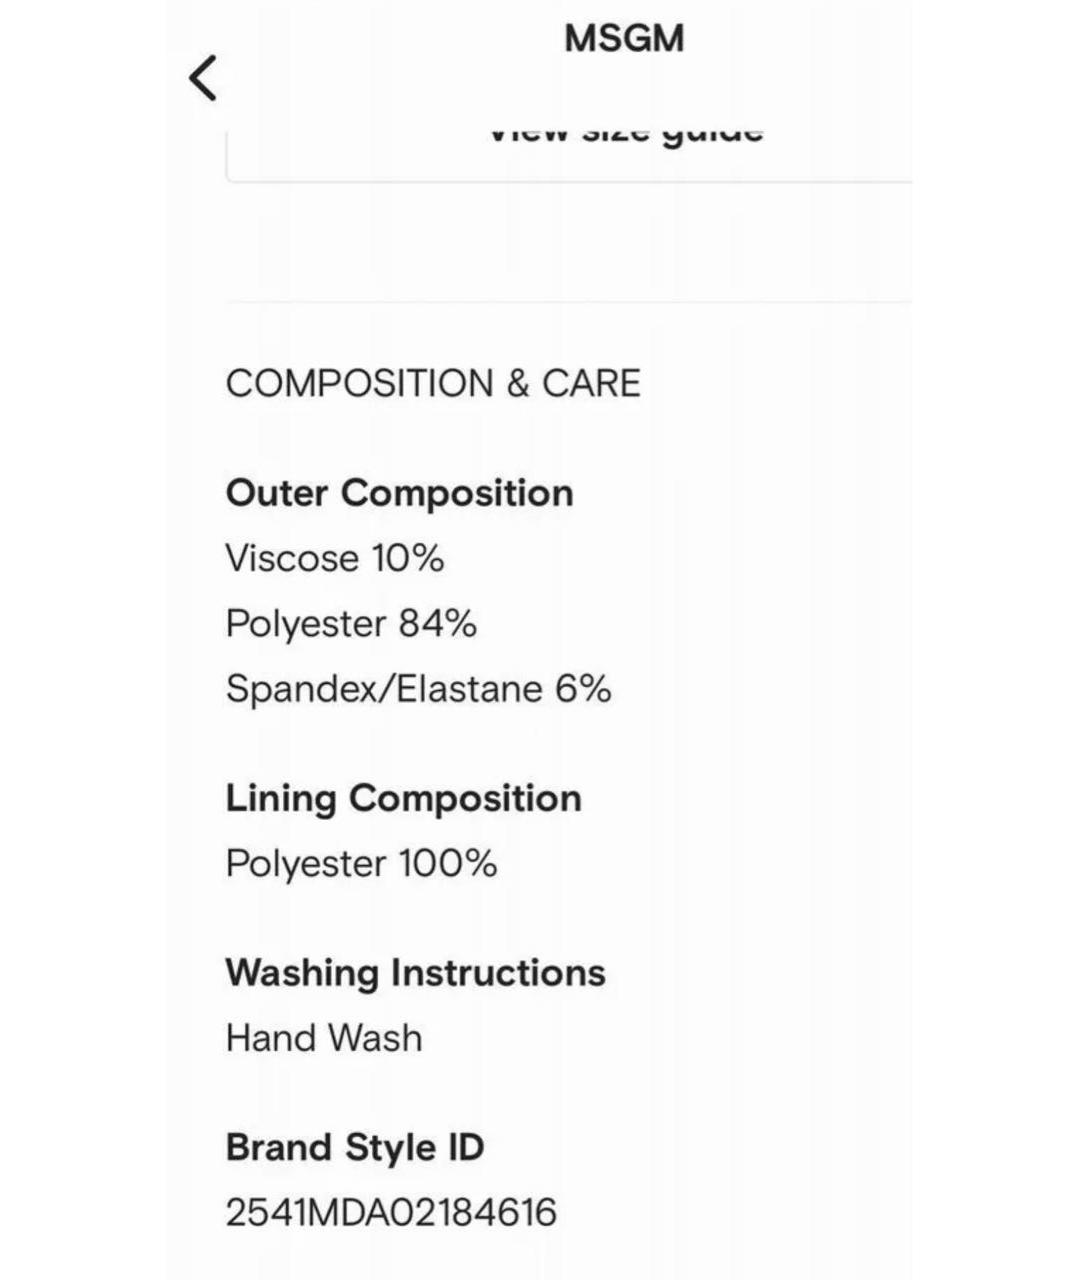The height and width of the screenshot is (1280, 1080).
Task: Click the word Viscose
Action: coord(291,558)
